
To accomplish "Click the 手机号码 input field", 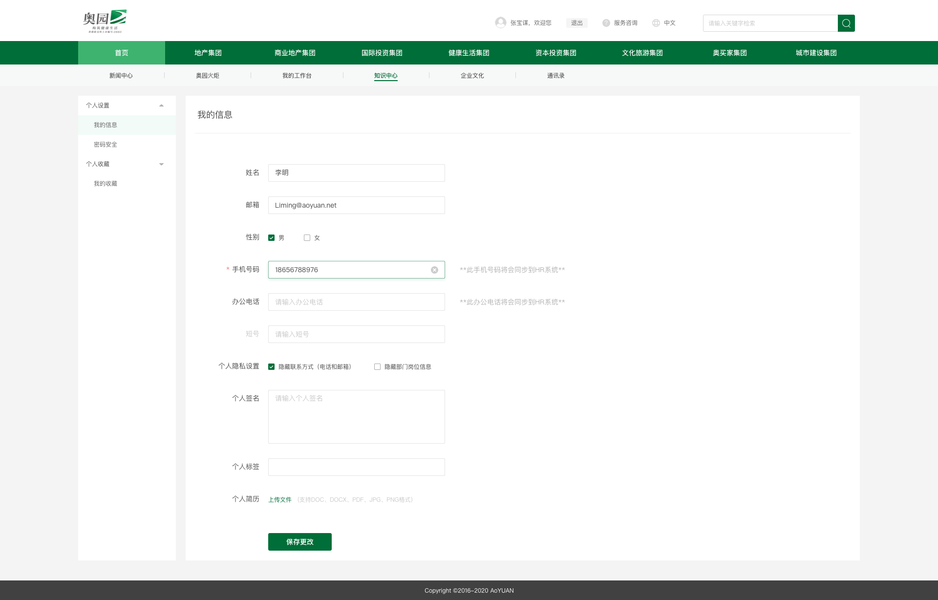I will click(357, 270).
